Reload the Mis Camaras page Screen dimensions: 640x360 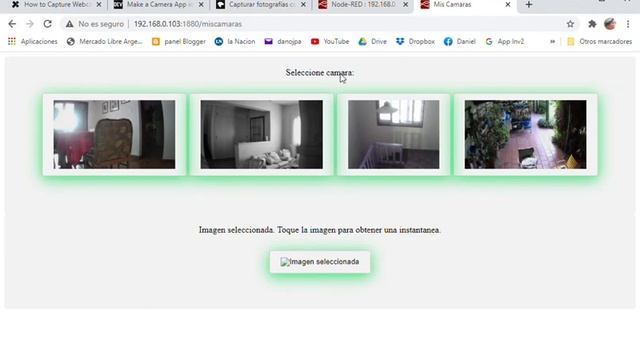point(47,24)
